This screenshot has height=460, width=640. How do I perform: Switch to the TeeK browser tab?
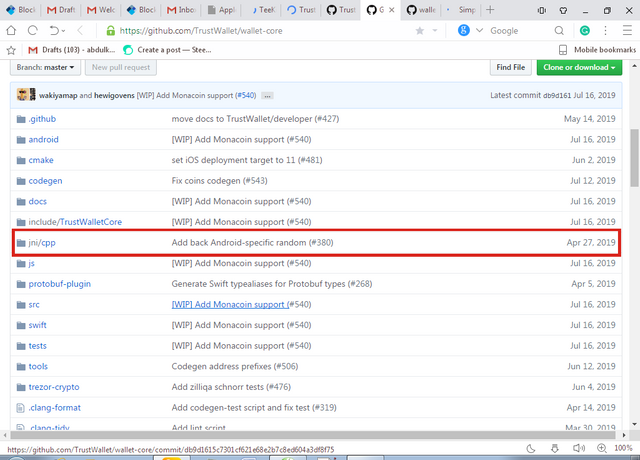pyautogui.click(x=261, y=10)
